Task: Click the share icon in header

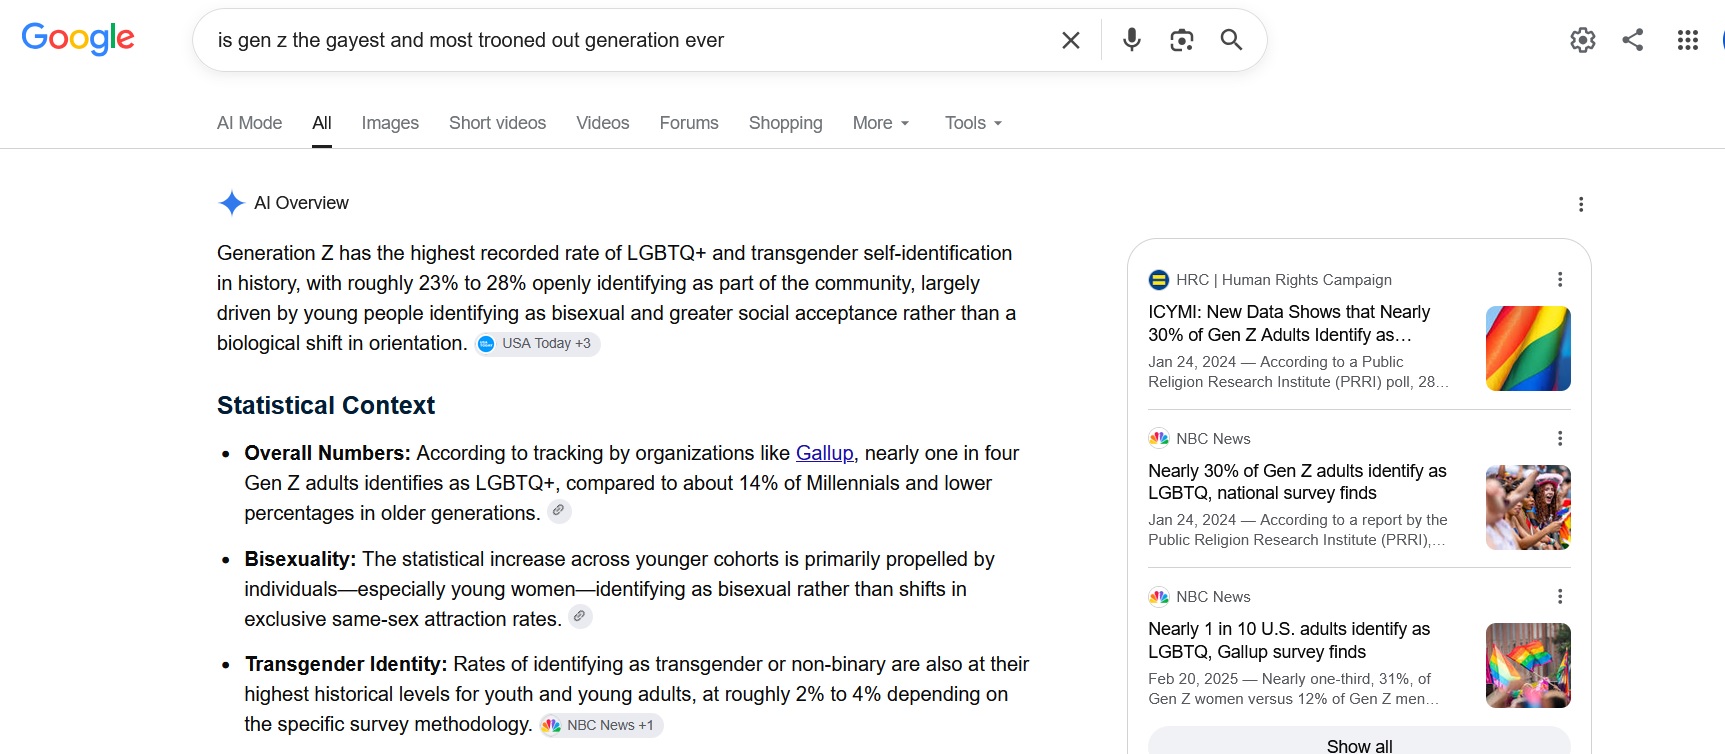Action: [x=1633, y=40]
